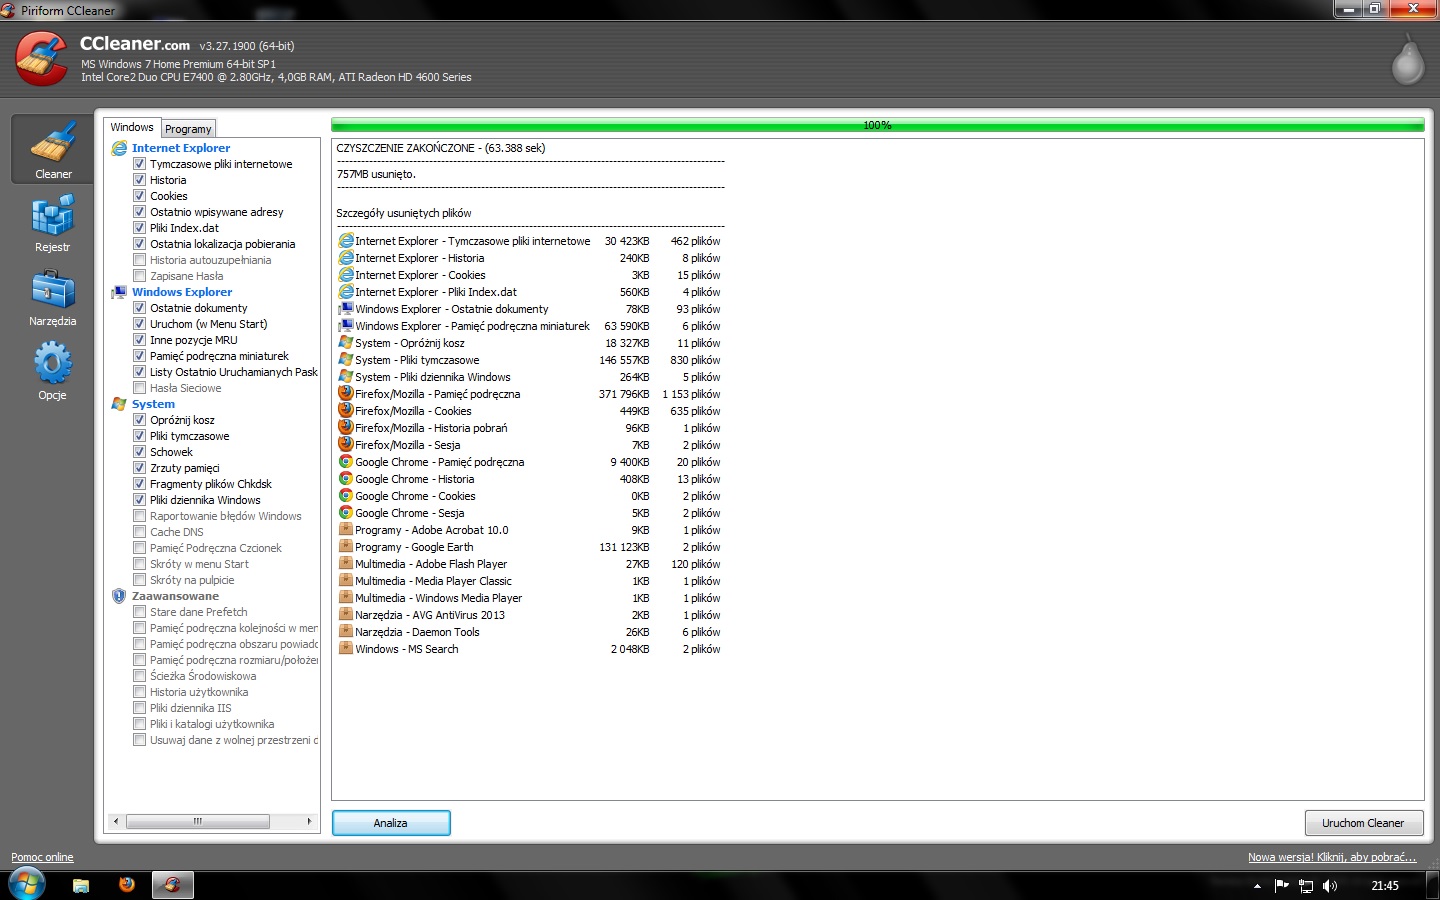Screen dimensions: 1440x900
Task: Enable the Cache DNS checkbox
Action: coord(140,532)
